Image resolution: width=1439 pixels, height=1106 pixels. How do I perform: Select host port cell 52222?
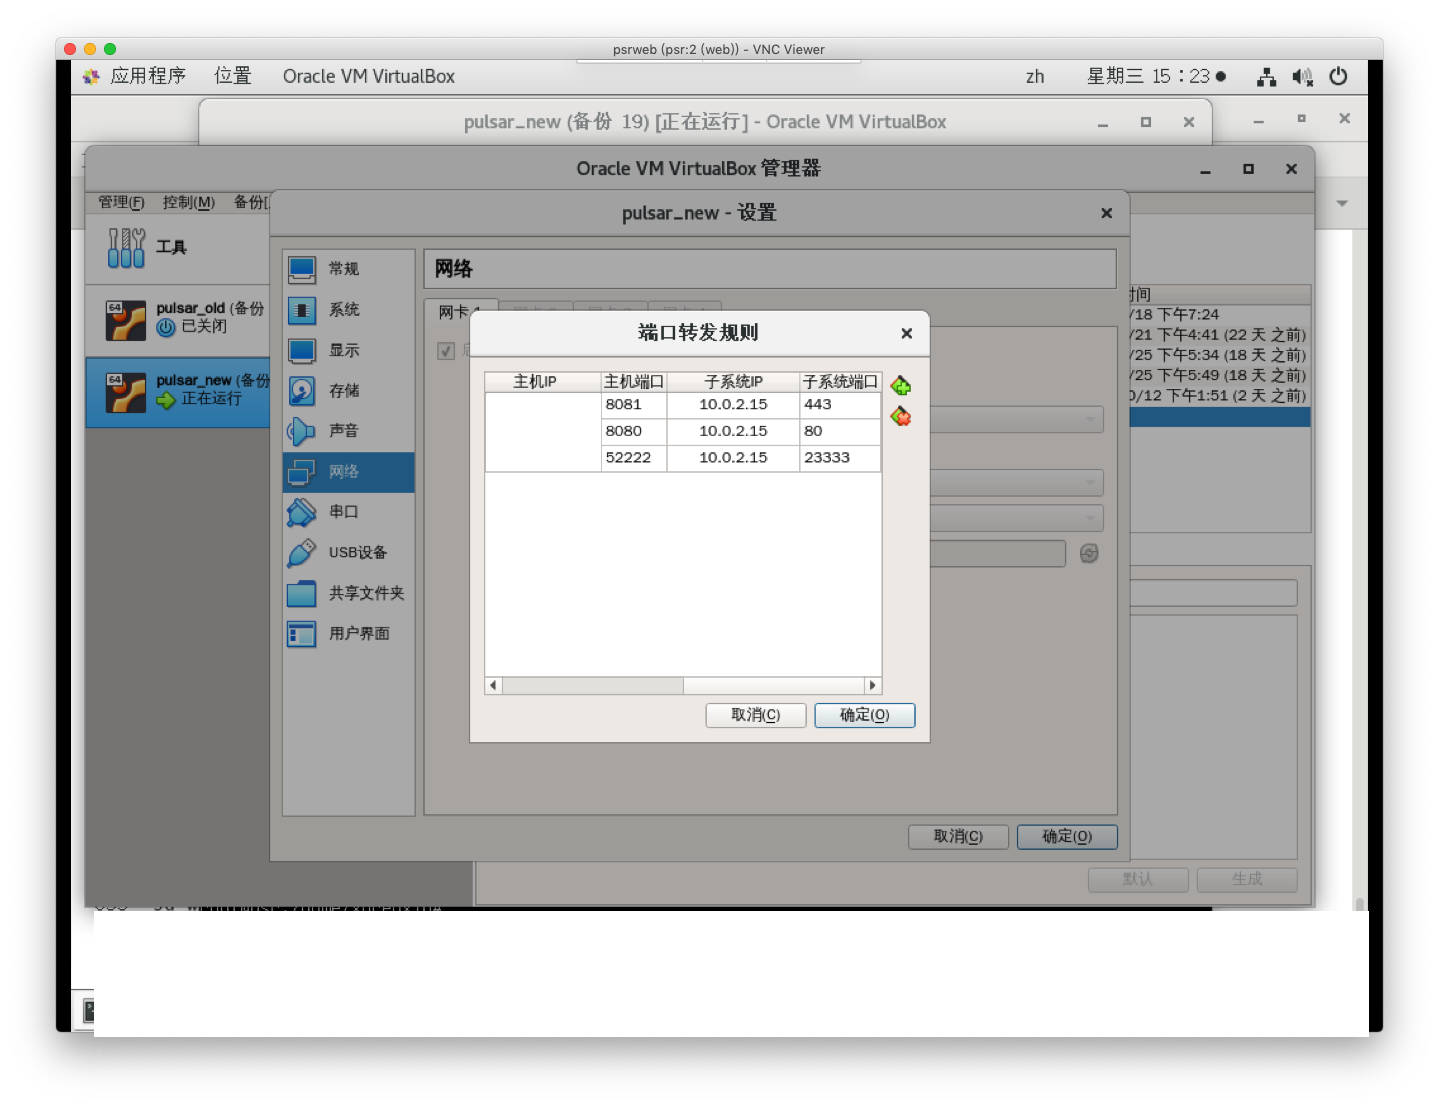(634, 458)
